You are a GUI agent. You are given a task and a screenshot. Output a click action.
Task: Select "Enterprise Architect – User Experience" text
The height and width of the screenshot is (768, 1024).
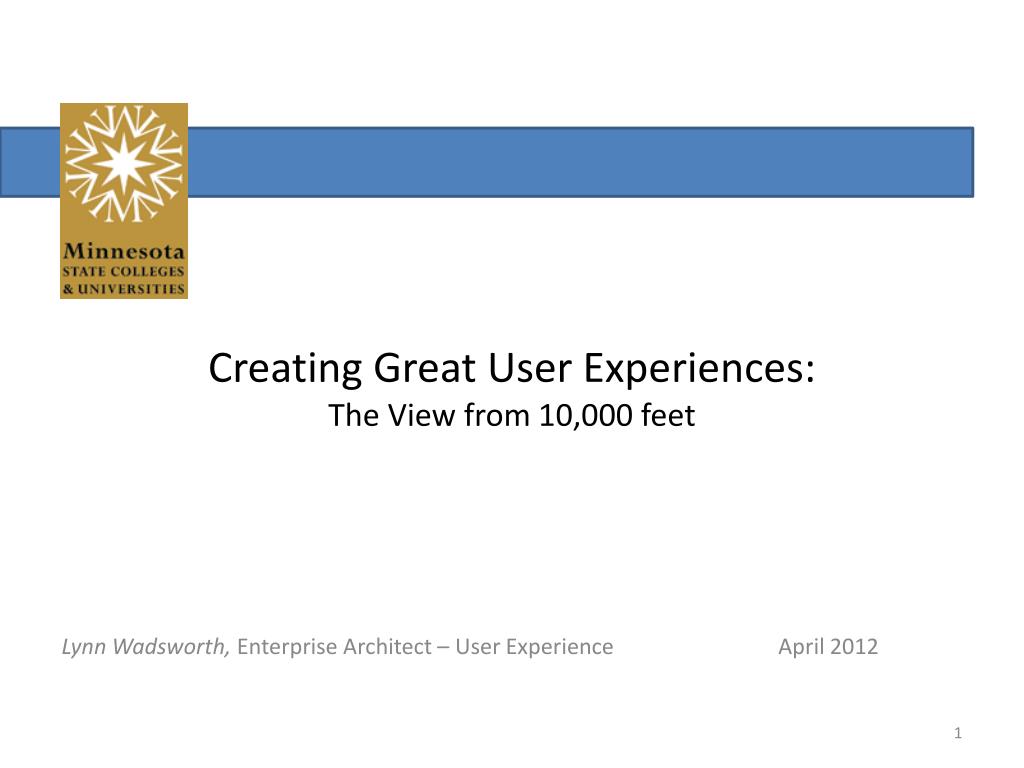425,647
